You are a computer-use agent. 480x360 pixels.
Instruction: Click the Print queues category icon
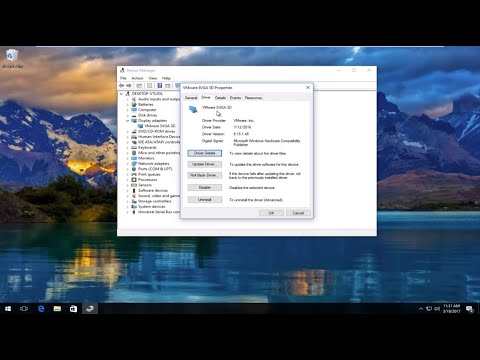134,174
